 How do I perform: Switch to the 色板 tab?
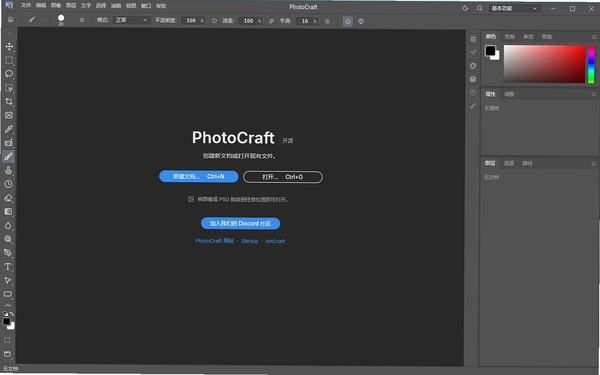click(x=509, y=37)
